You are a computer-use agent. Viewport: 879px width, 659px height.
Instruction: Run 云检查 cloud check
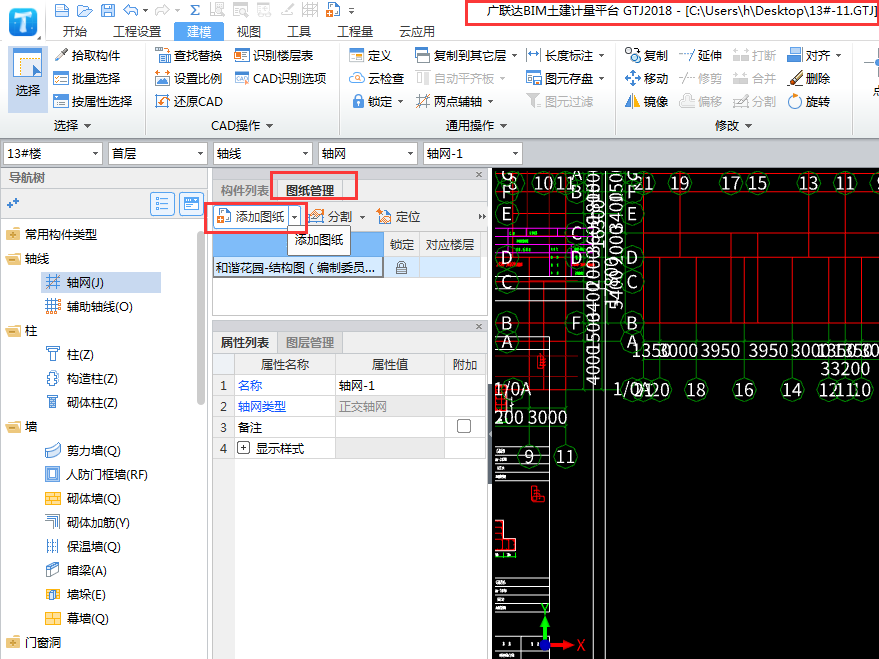pos(376,78)
